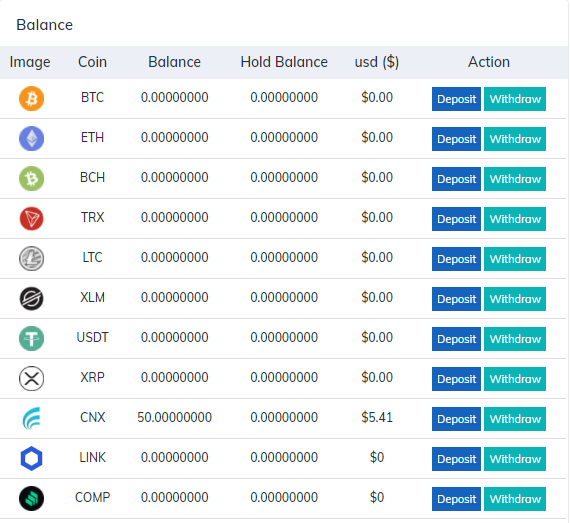Withdraw from the BTC wallet
The image size is (570, 523).
coord(515,99)
